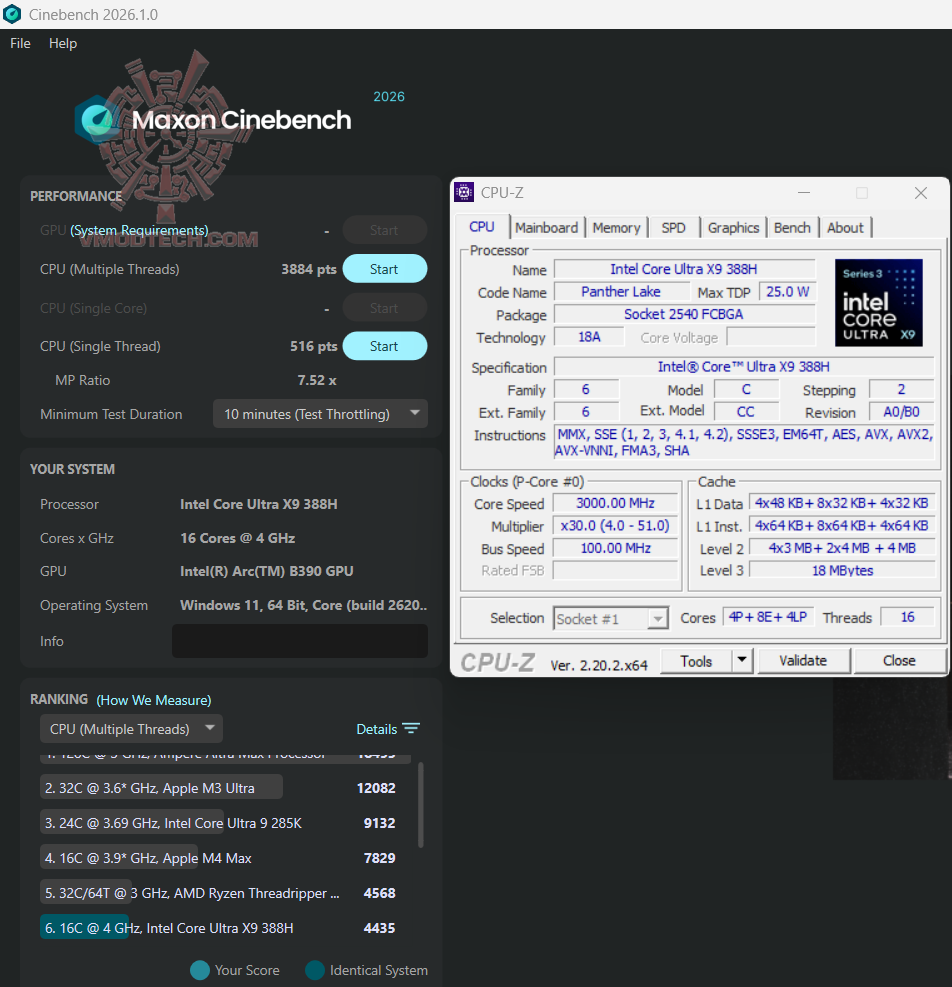Click the Maxon Cinebench logo
This screenshot has height=987, width=952.
point(214,120)
